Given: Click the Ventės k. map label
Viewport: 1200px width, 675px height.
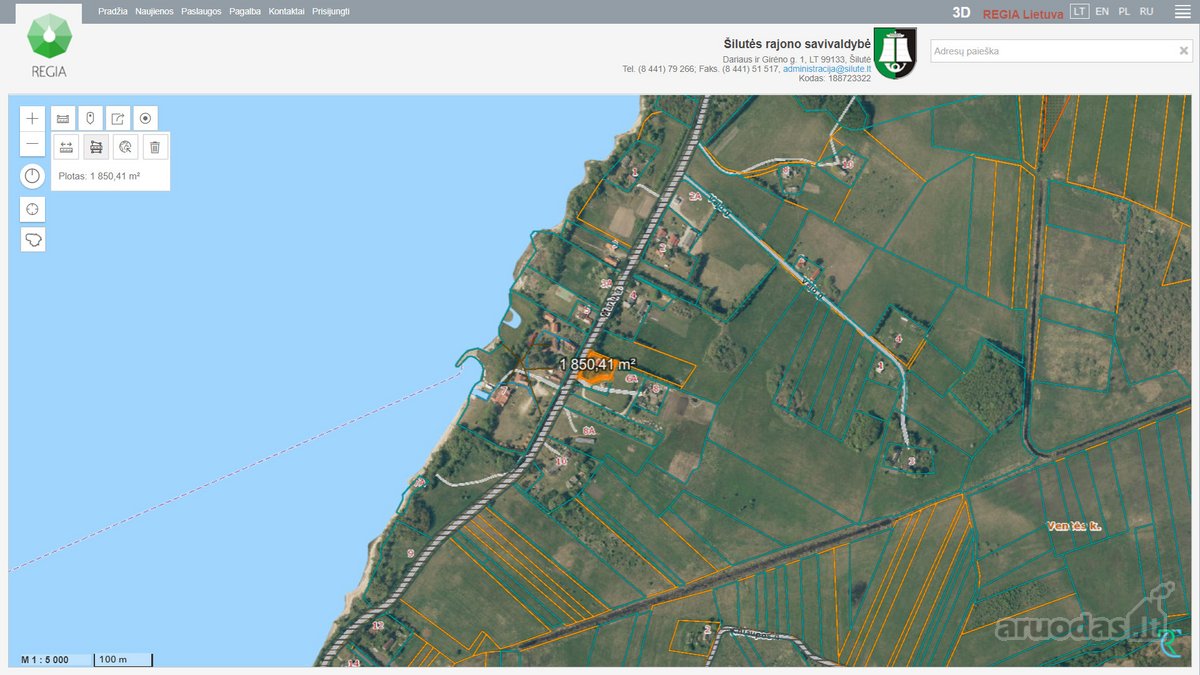Looking at the screenshot, I should [1073, 526].
